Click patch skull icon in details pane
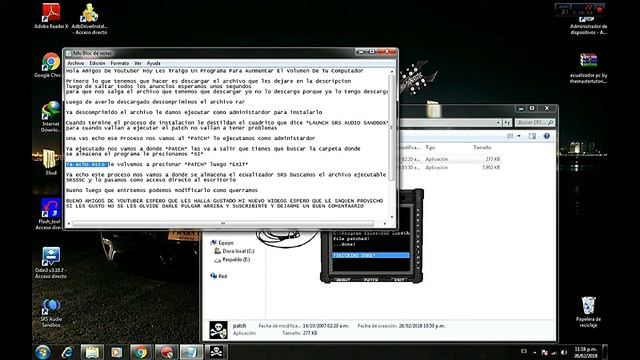This screenshot has height=360, width=640. click(x=218, y=330)
